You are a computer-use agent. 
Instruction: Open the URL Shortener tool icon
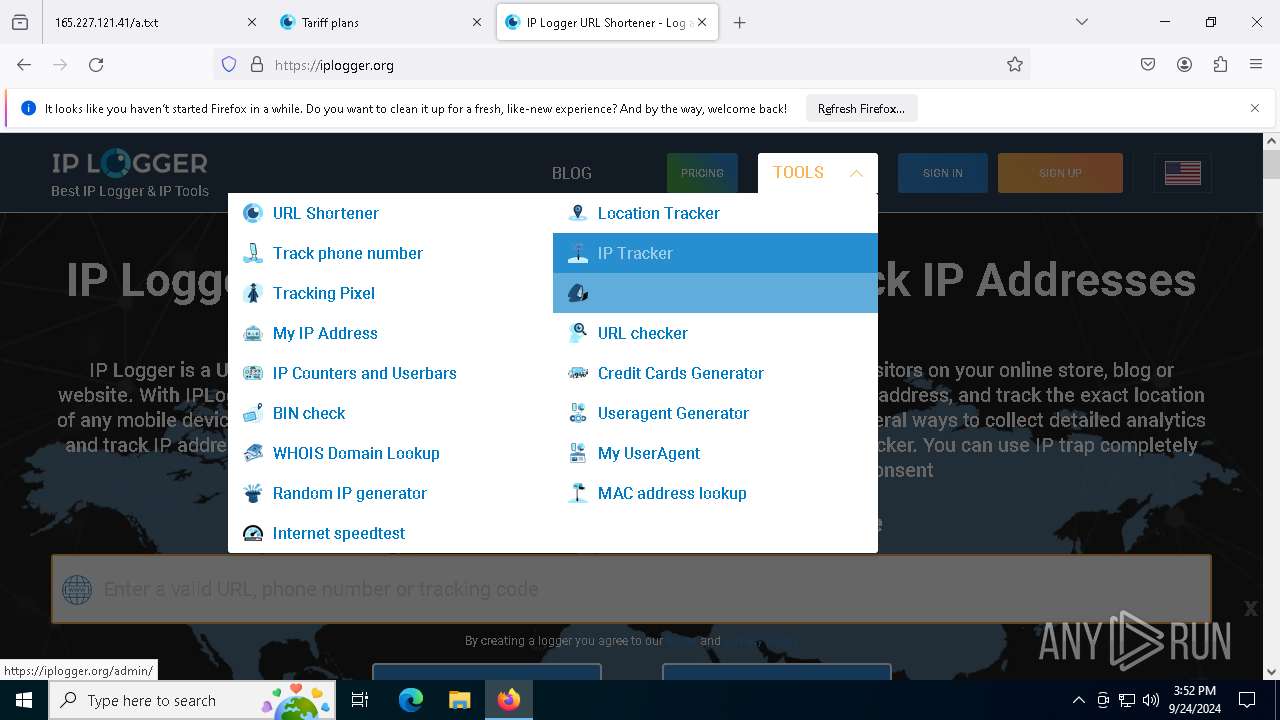(x=253, y=213)
